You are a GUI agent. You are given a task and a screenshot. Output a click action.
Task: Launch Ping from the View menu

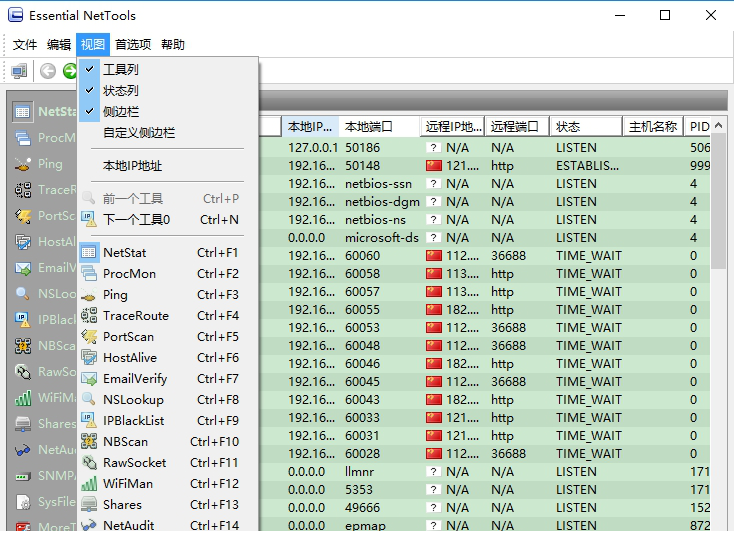pos(89,295)
